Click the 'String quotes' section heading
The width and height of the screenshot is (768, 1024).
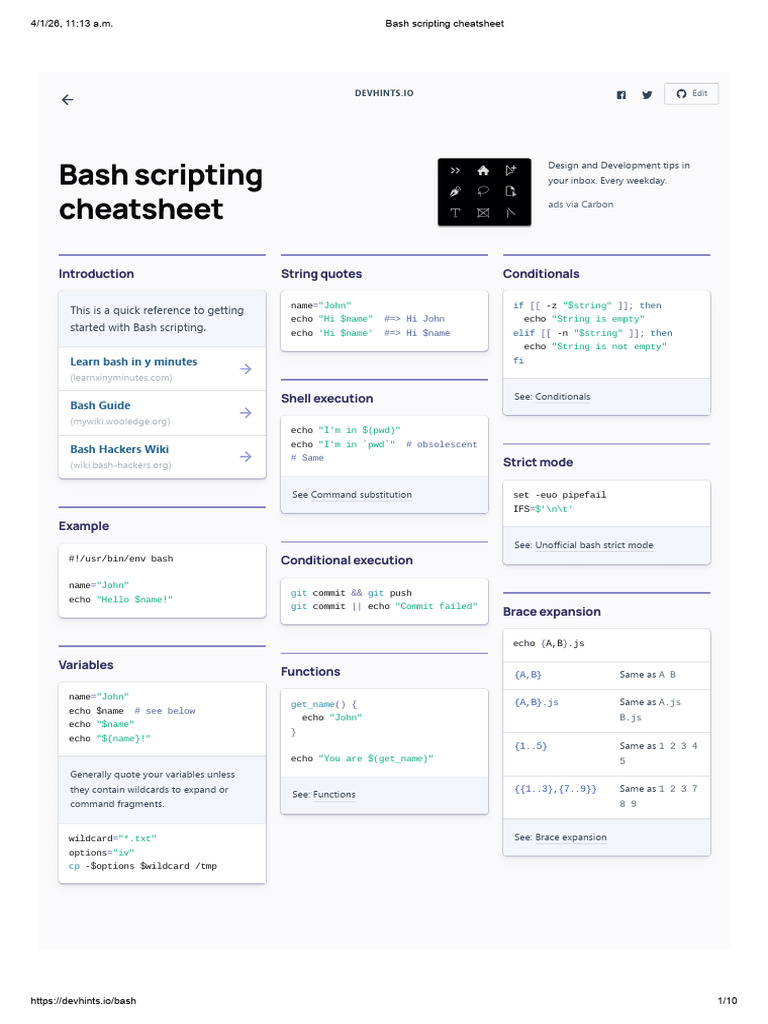tap(321, 274)
